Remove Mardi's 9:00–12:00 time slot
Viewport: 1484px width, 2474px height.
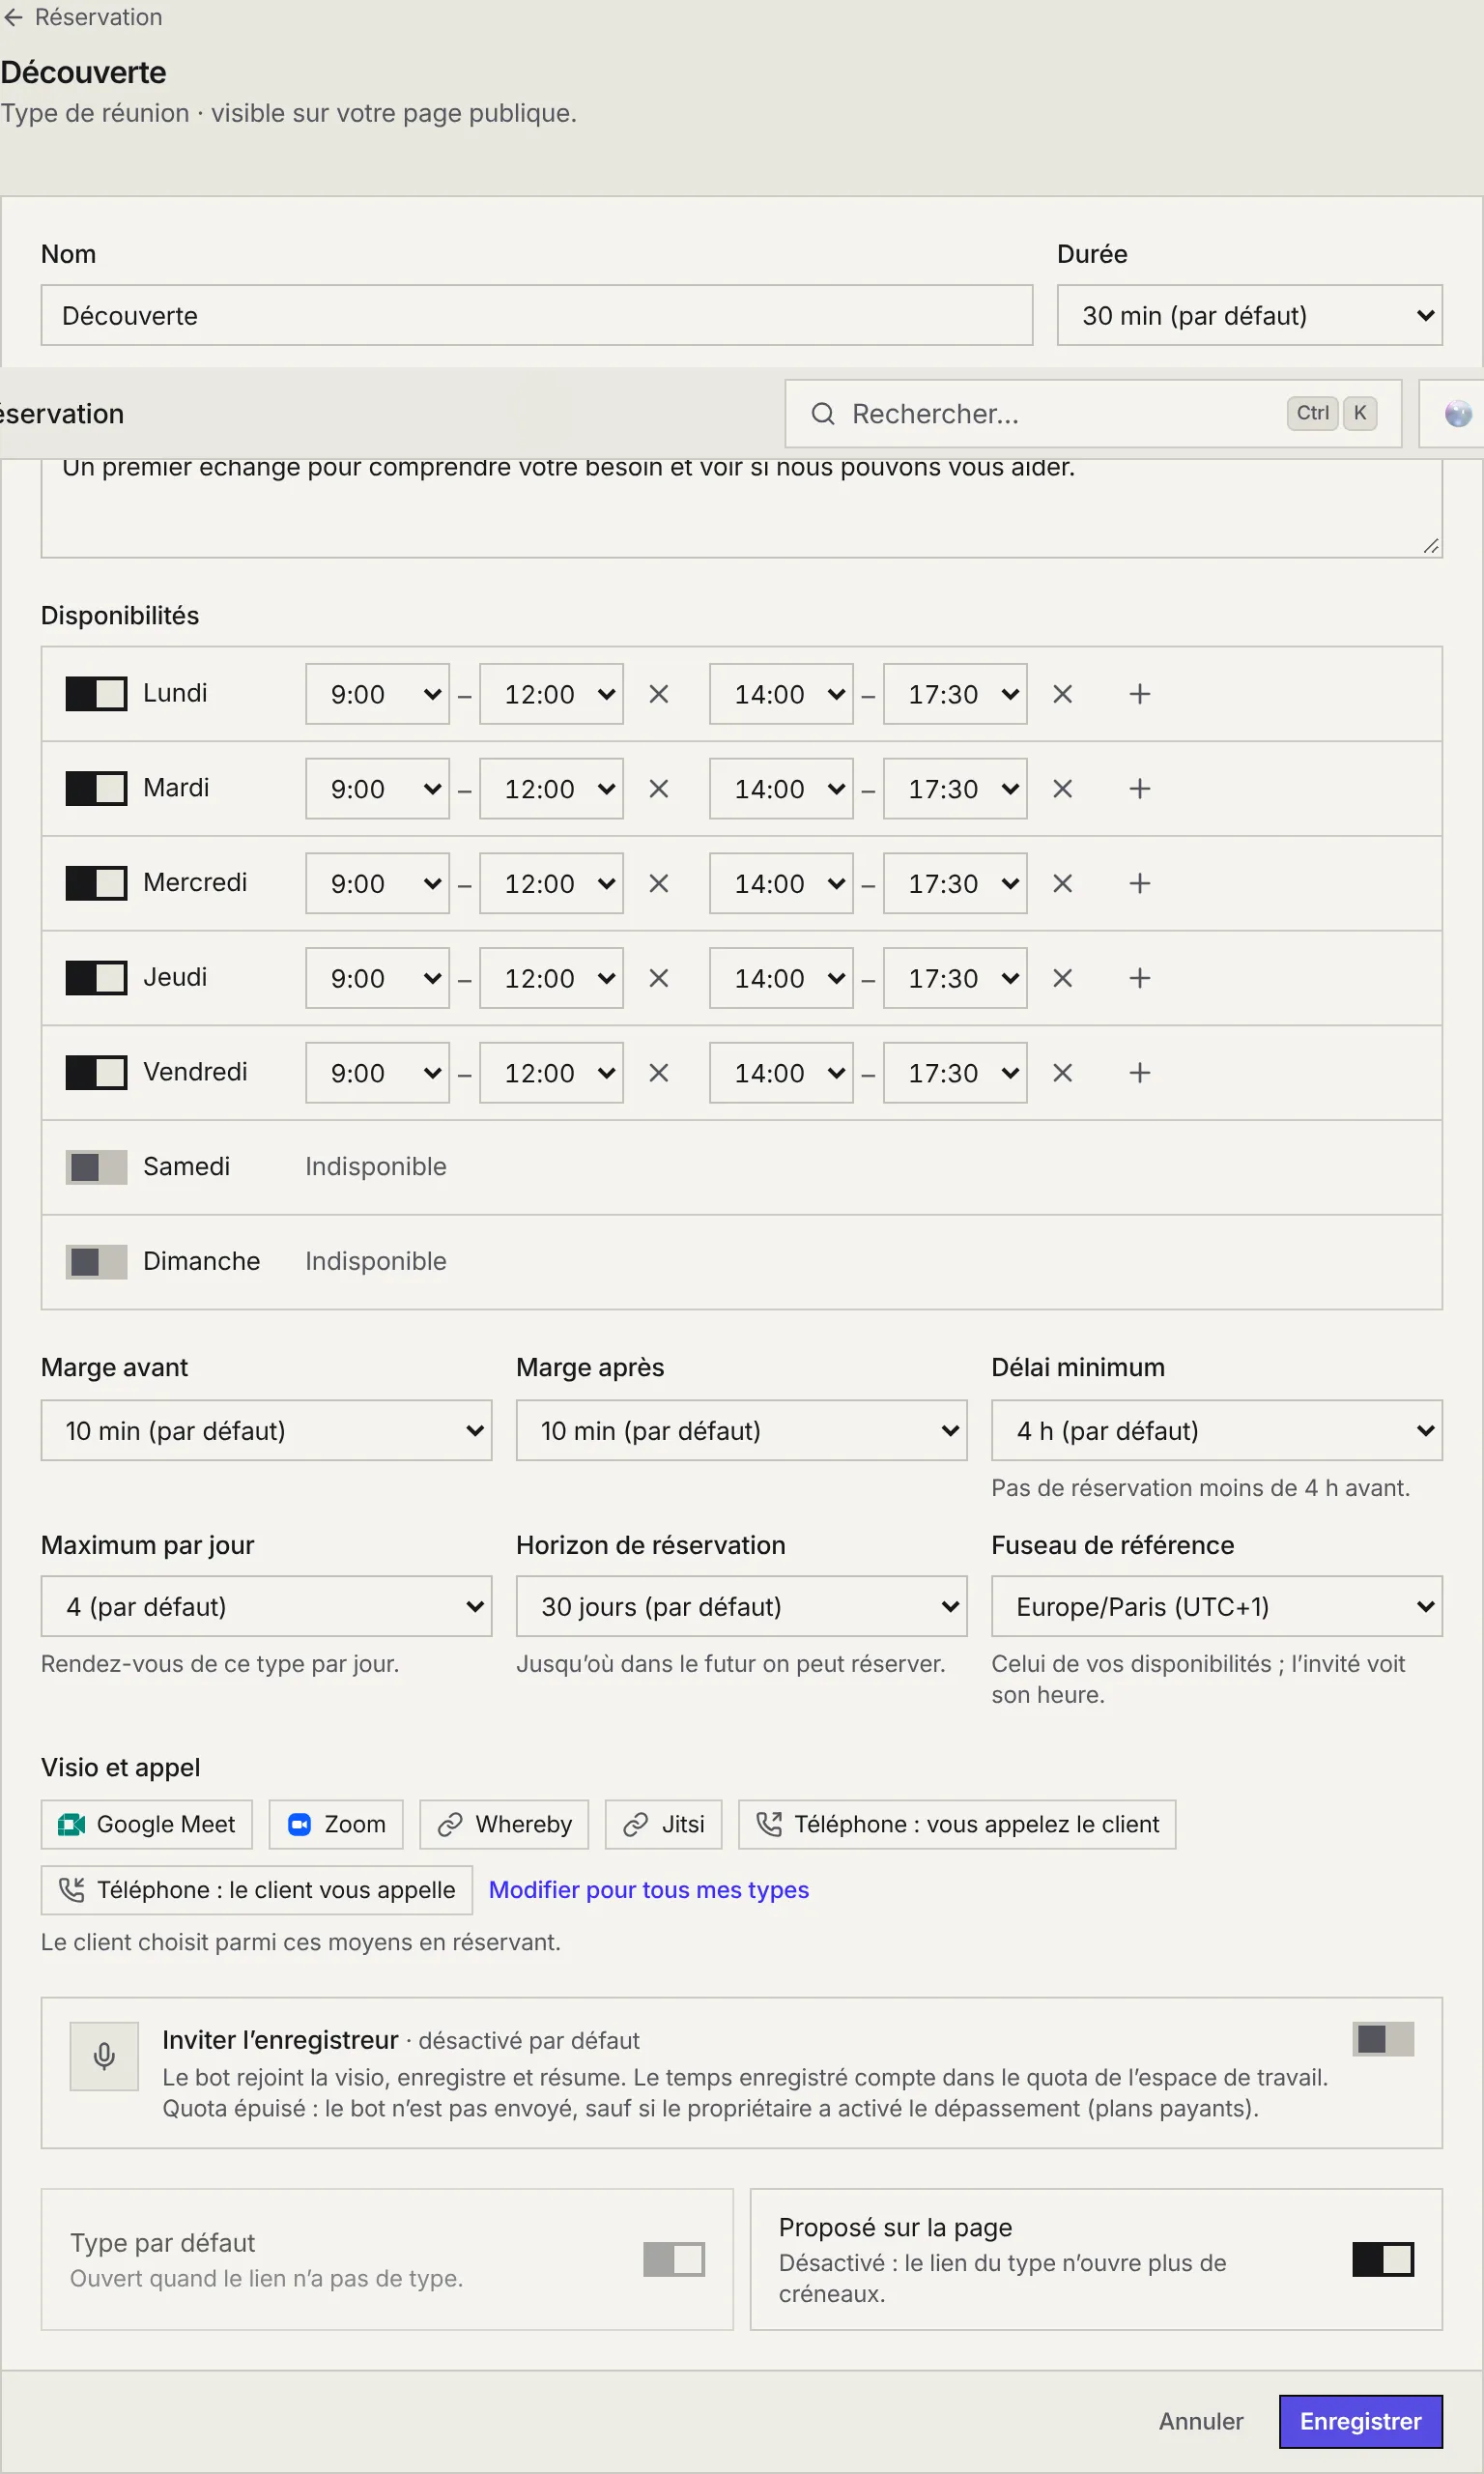pyautogui.click(x=658, y=789)
